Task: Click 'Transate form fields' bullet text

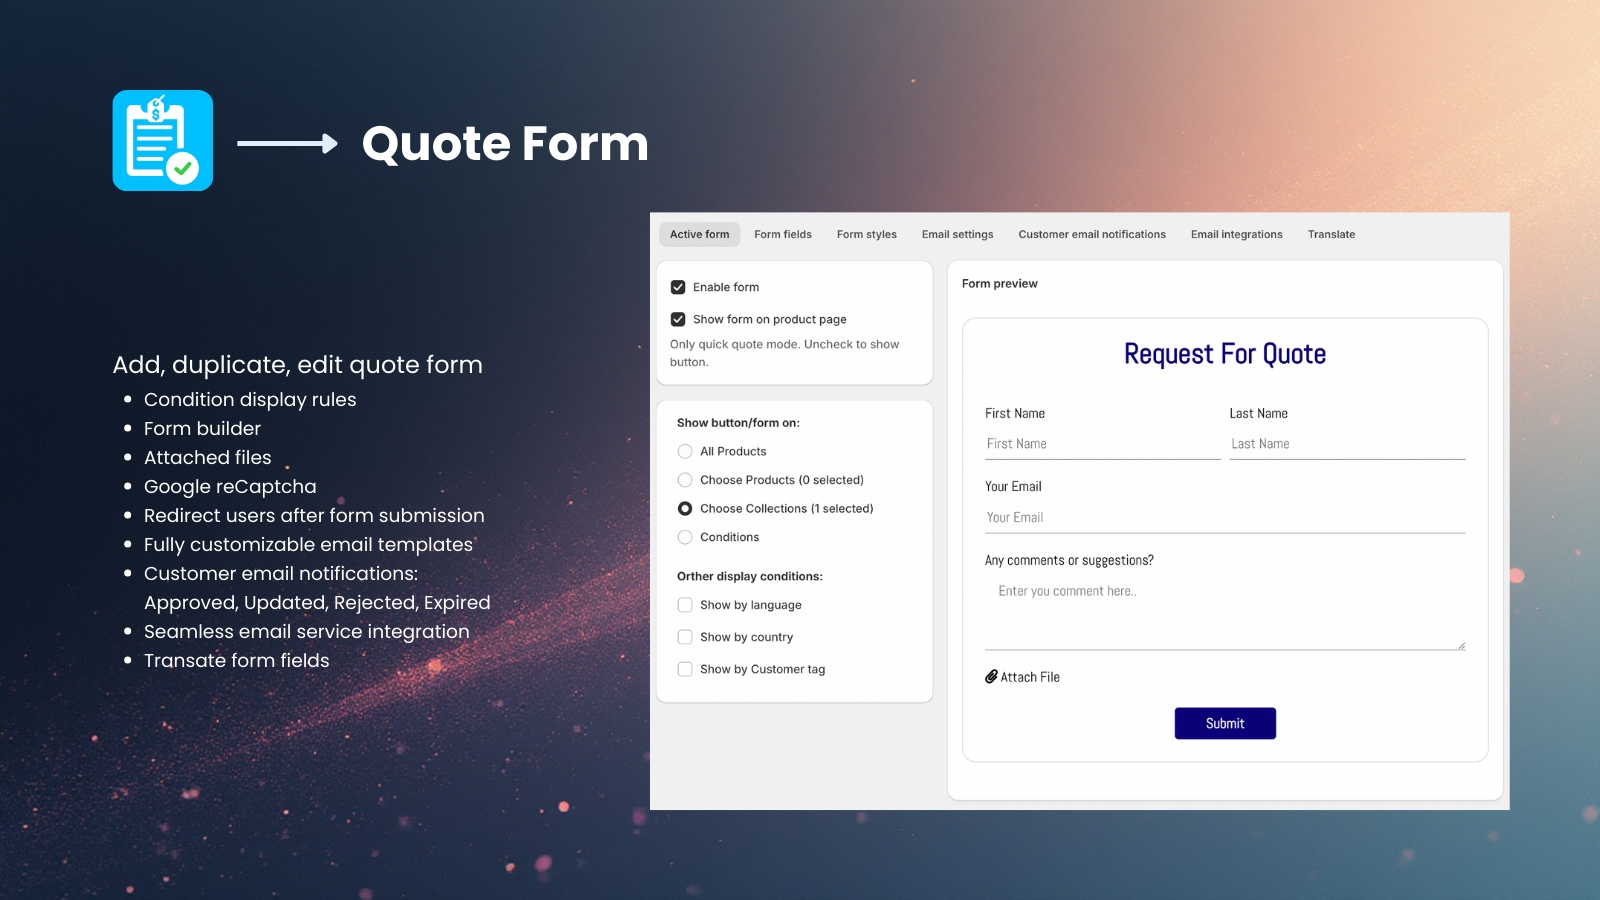Action: pyautogui.click(x=237, y=661)
